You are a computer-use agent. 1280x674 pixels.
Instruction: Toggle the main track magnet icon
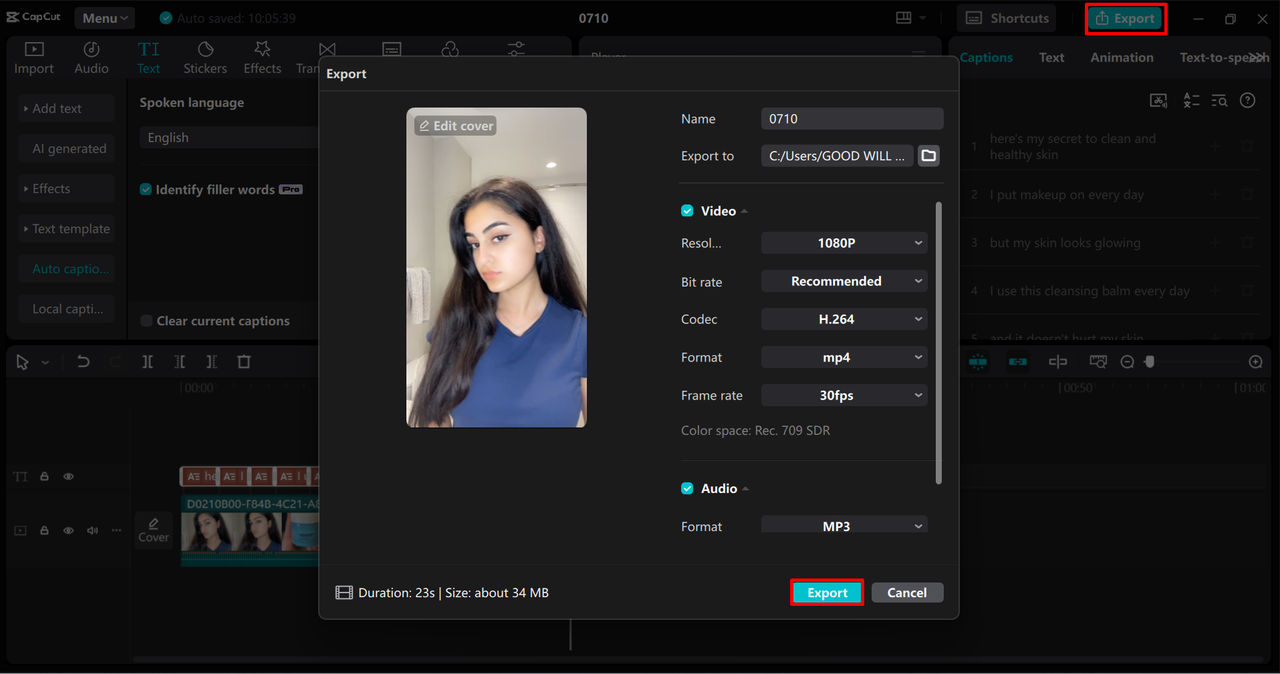tap(979, 362)
